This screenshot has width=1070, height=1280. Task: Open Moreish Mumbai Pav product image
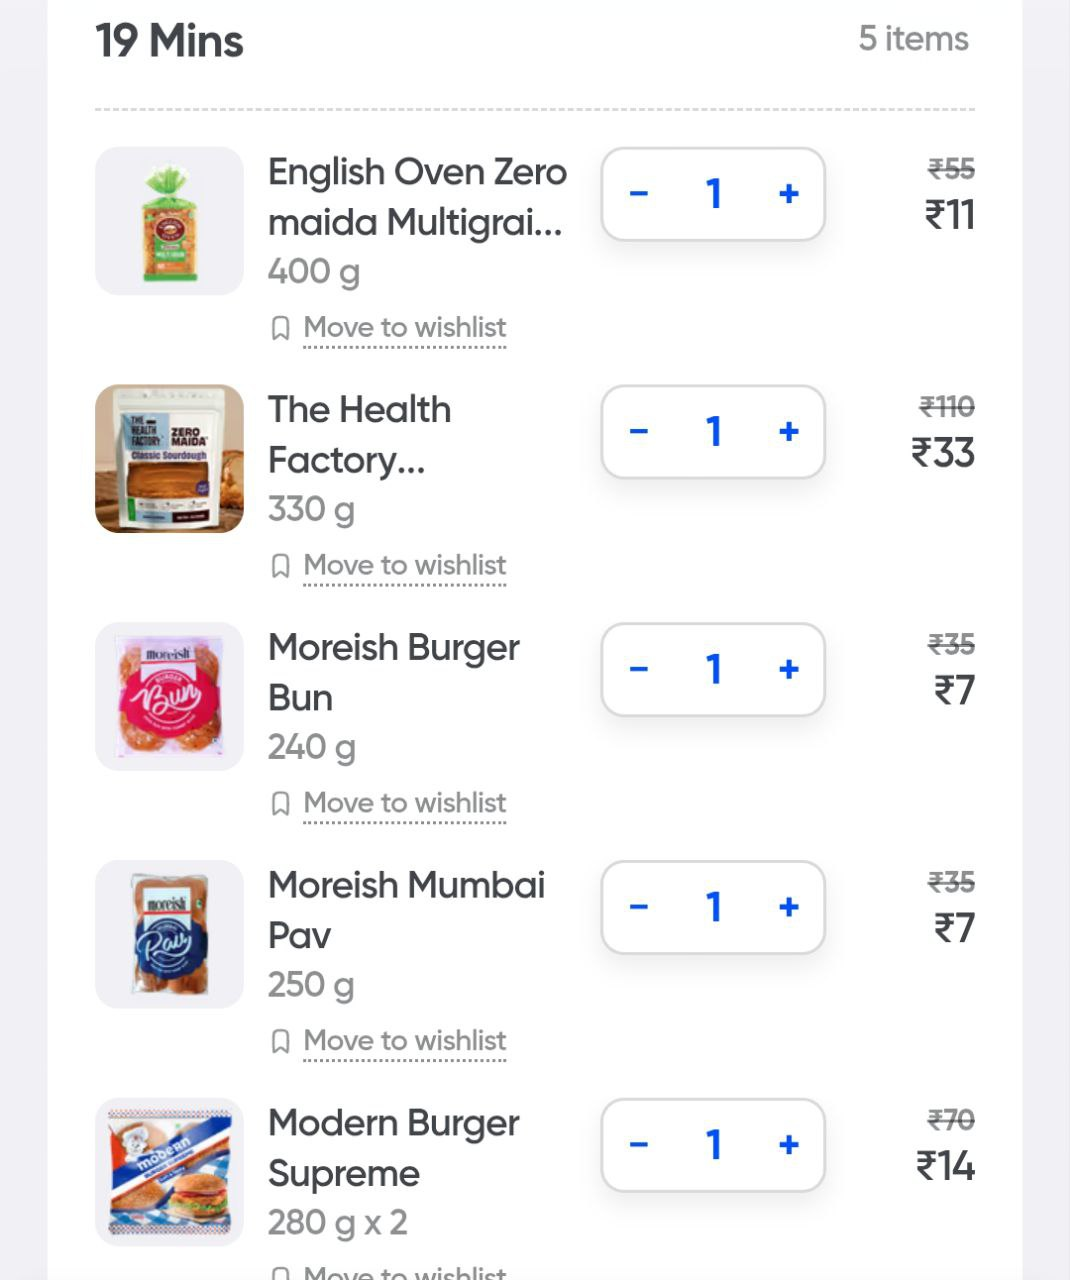pos(169,934)
